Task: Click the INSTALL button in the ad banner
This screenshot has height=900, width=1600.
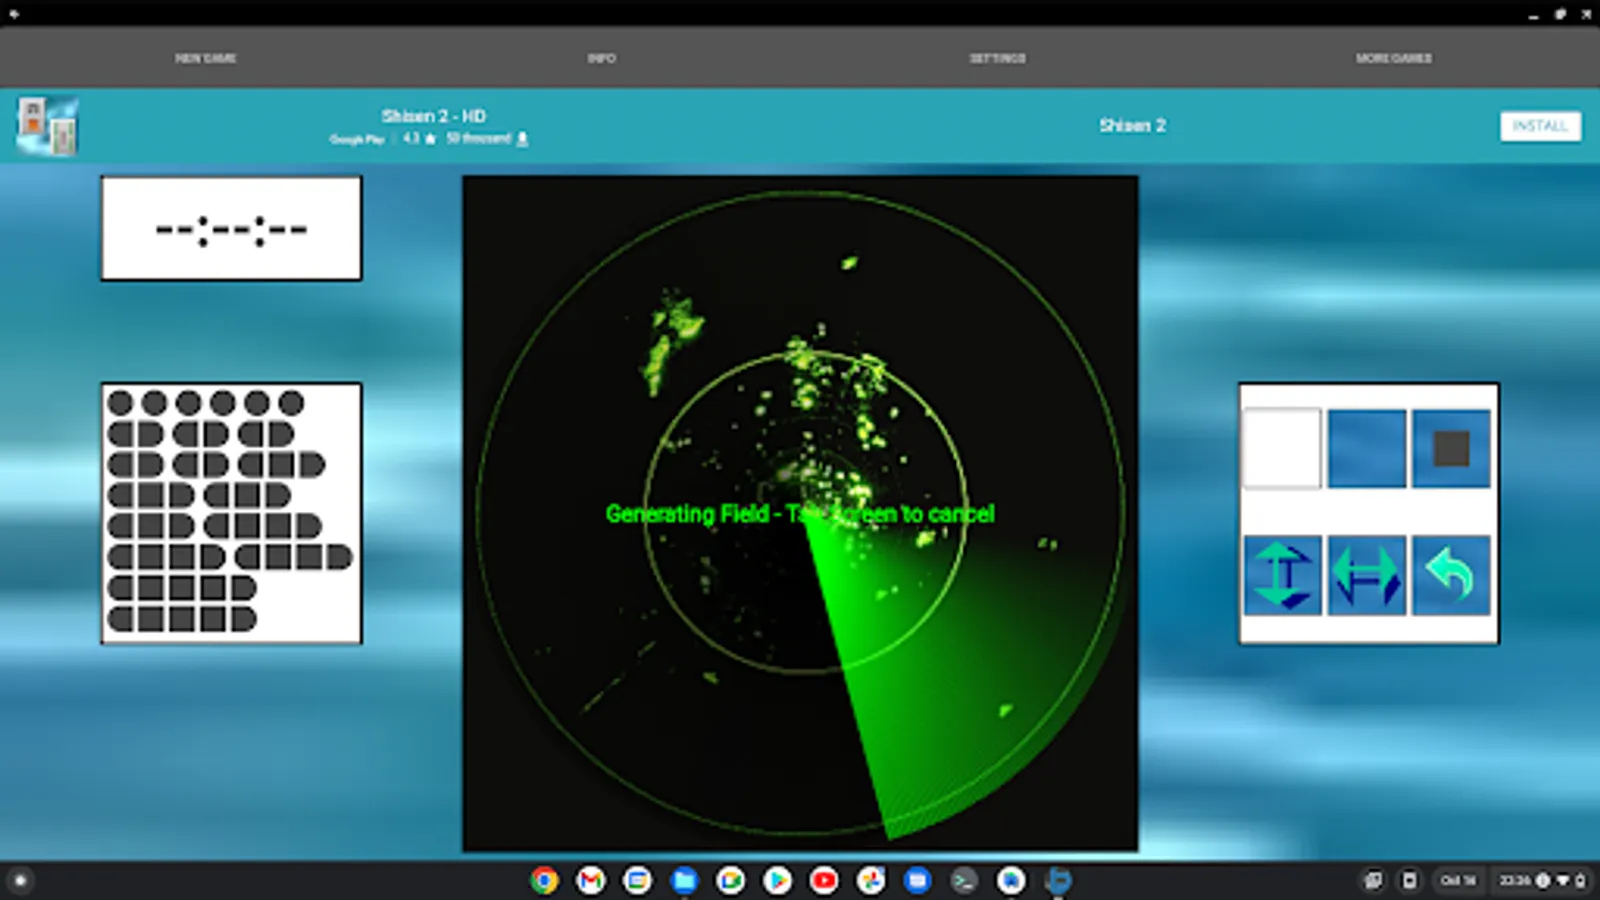Action: click(1540, 126)
